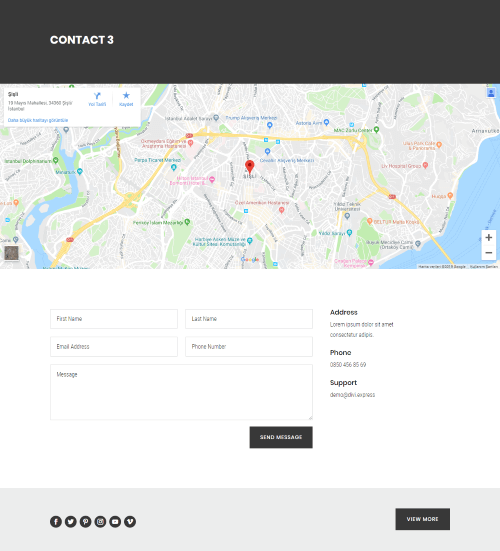Focus the Phone Number field
The height and width of the screenshot is (551, 500).
click(x=249, y=346)
